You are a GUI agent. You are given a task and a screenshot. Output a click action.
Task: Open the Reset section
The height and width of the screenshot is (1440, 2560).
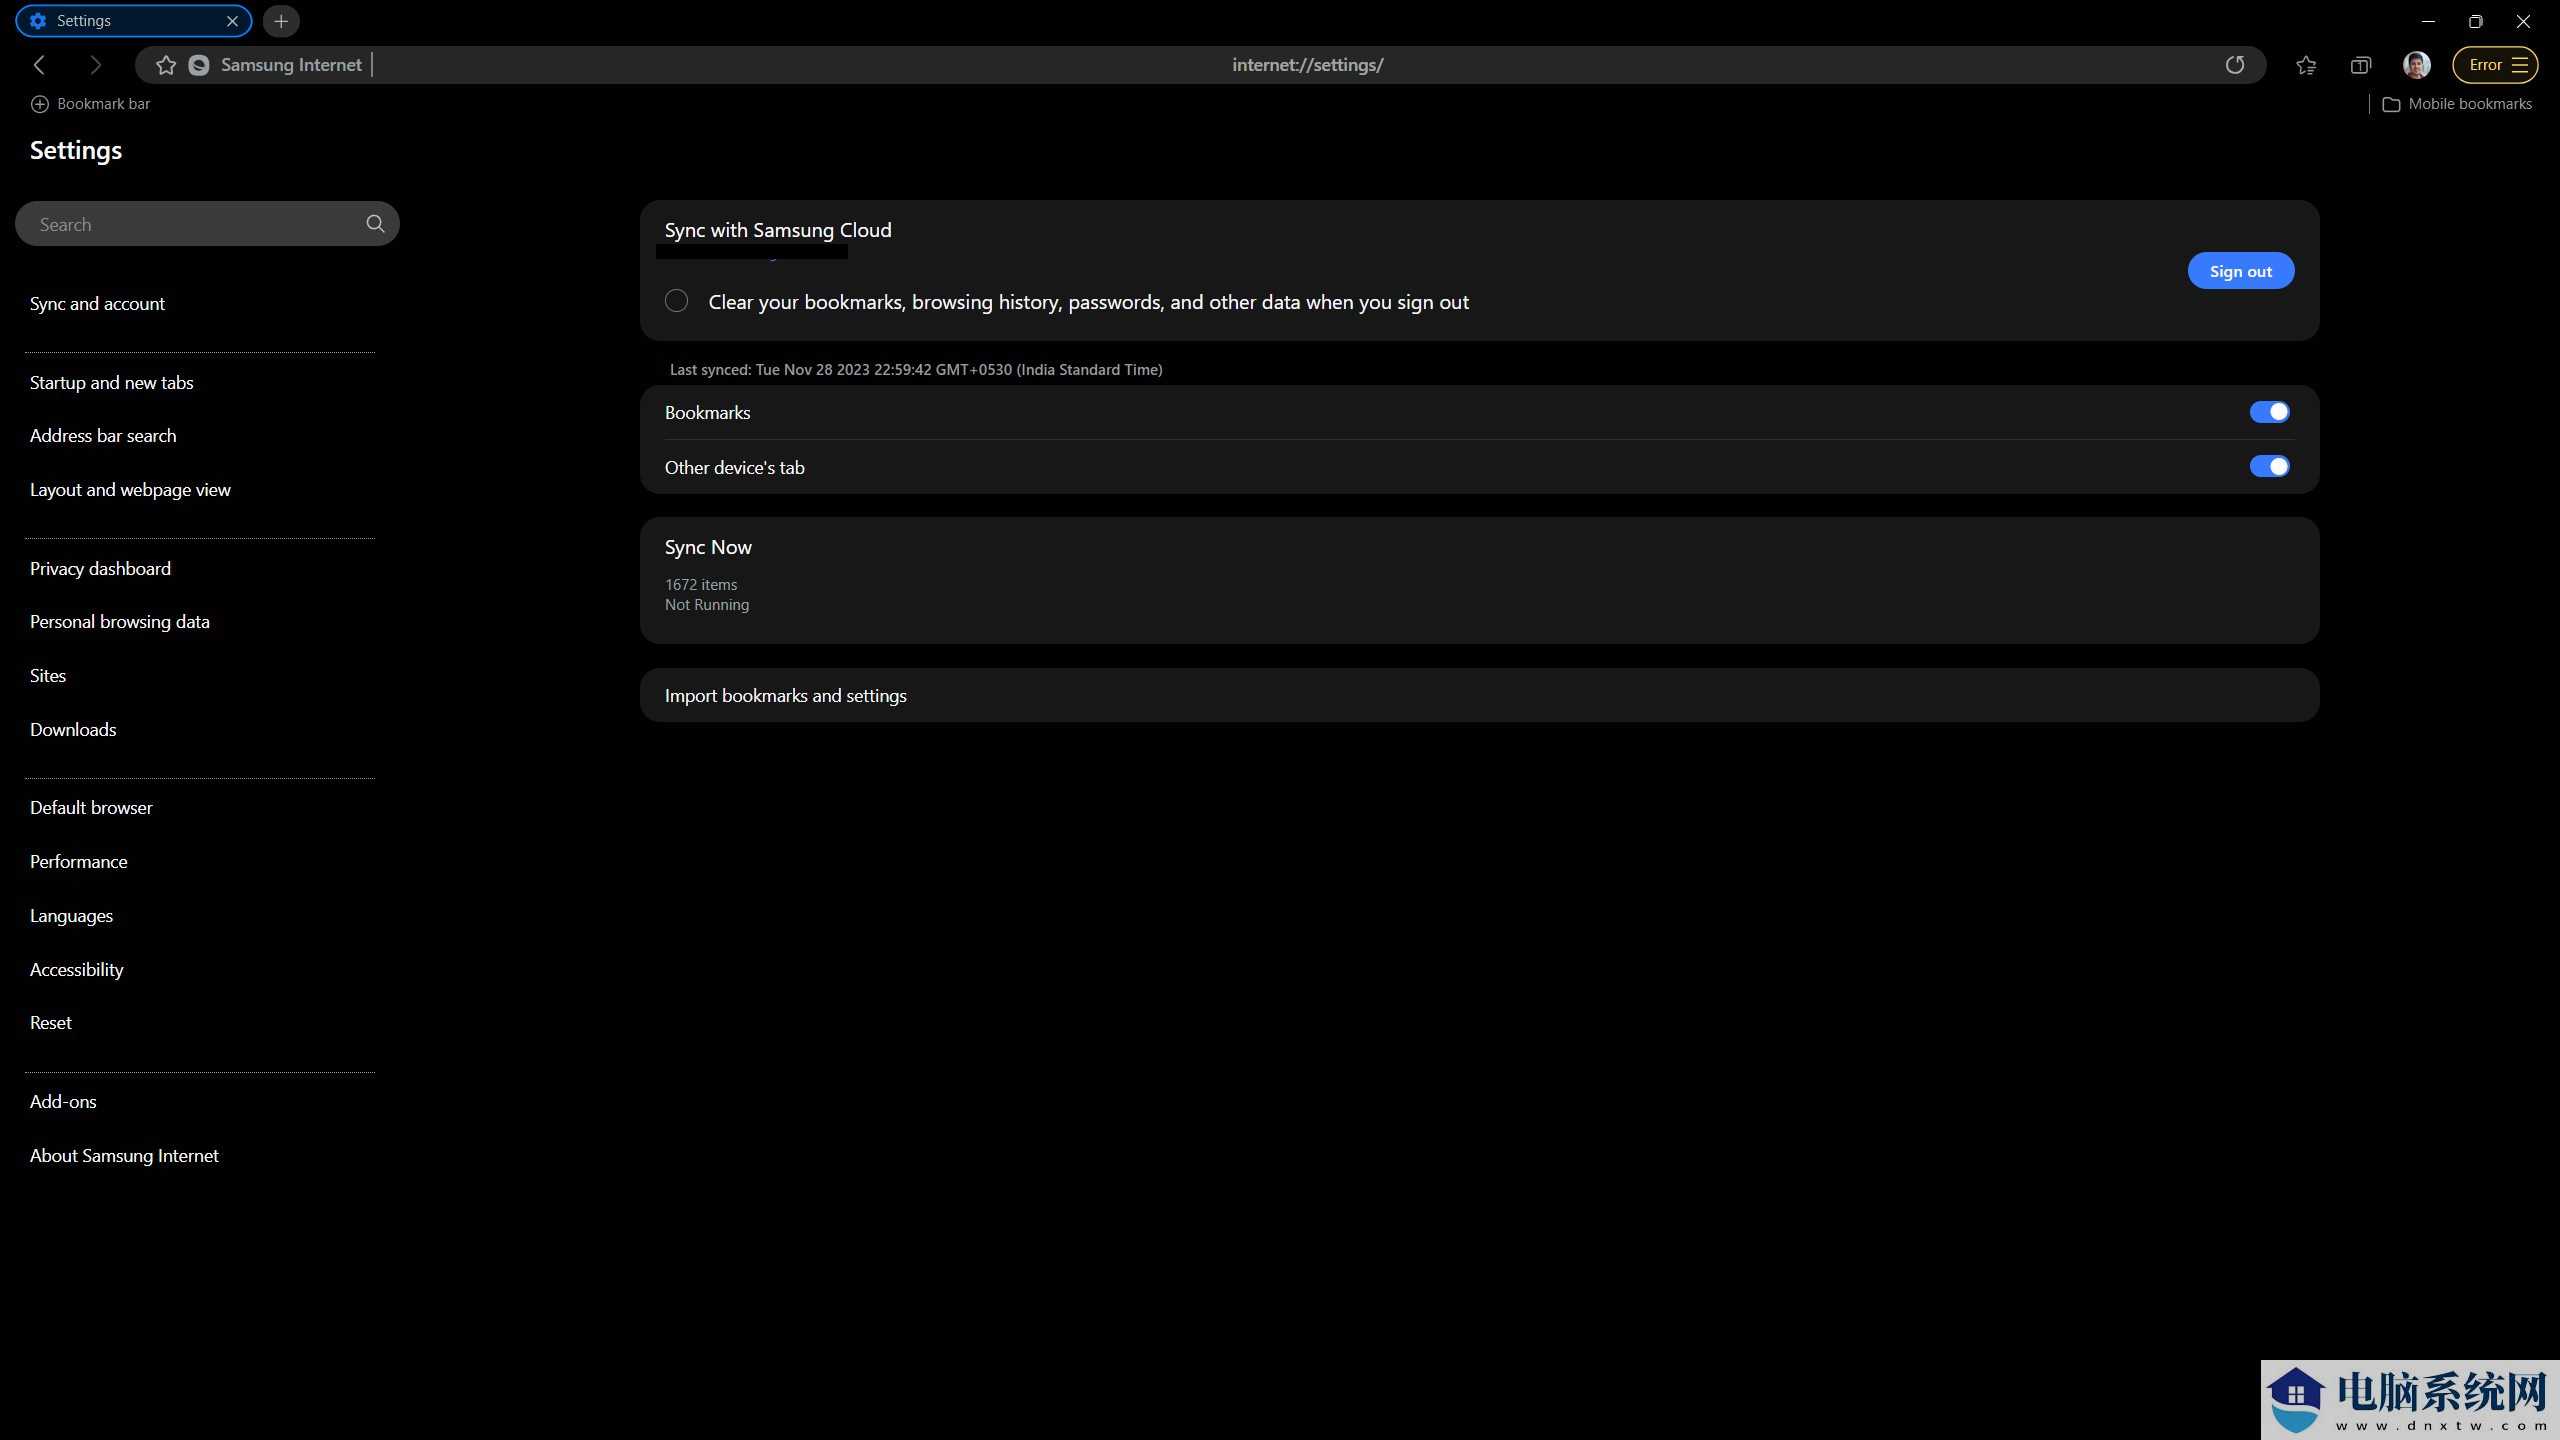50,1023
